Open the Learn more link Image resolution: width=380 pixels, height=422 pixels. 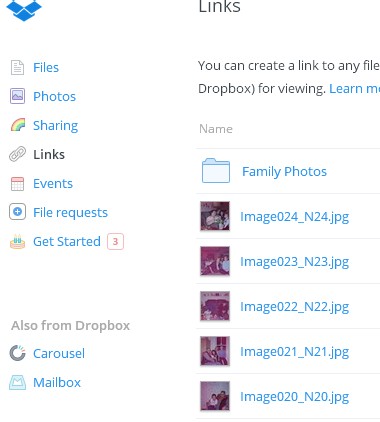(354, 89)
